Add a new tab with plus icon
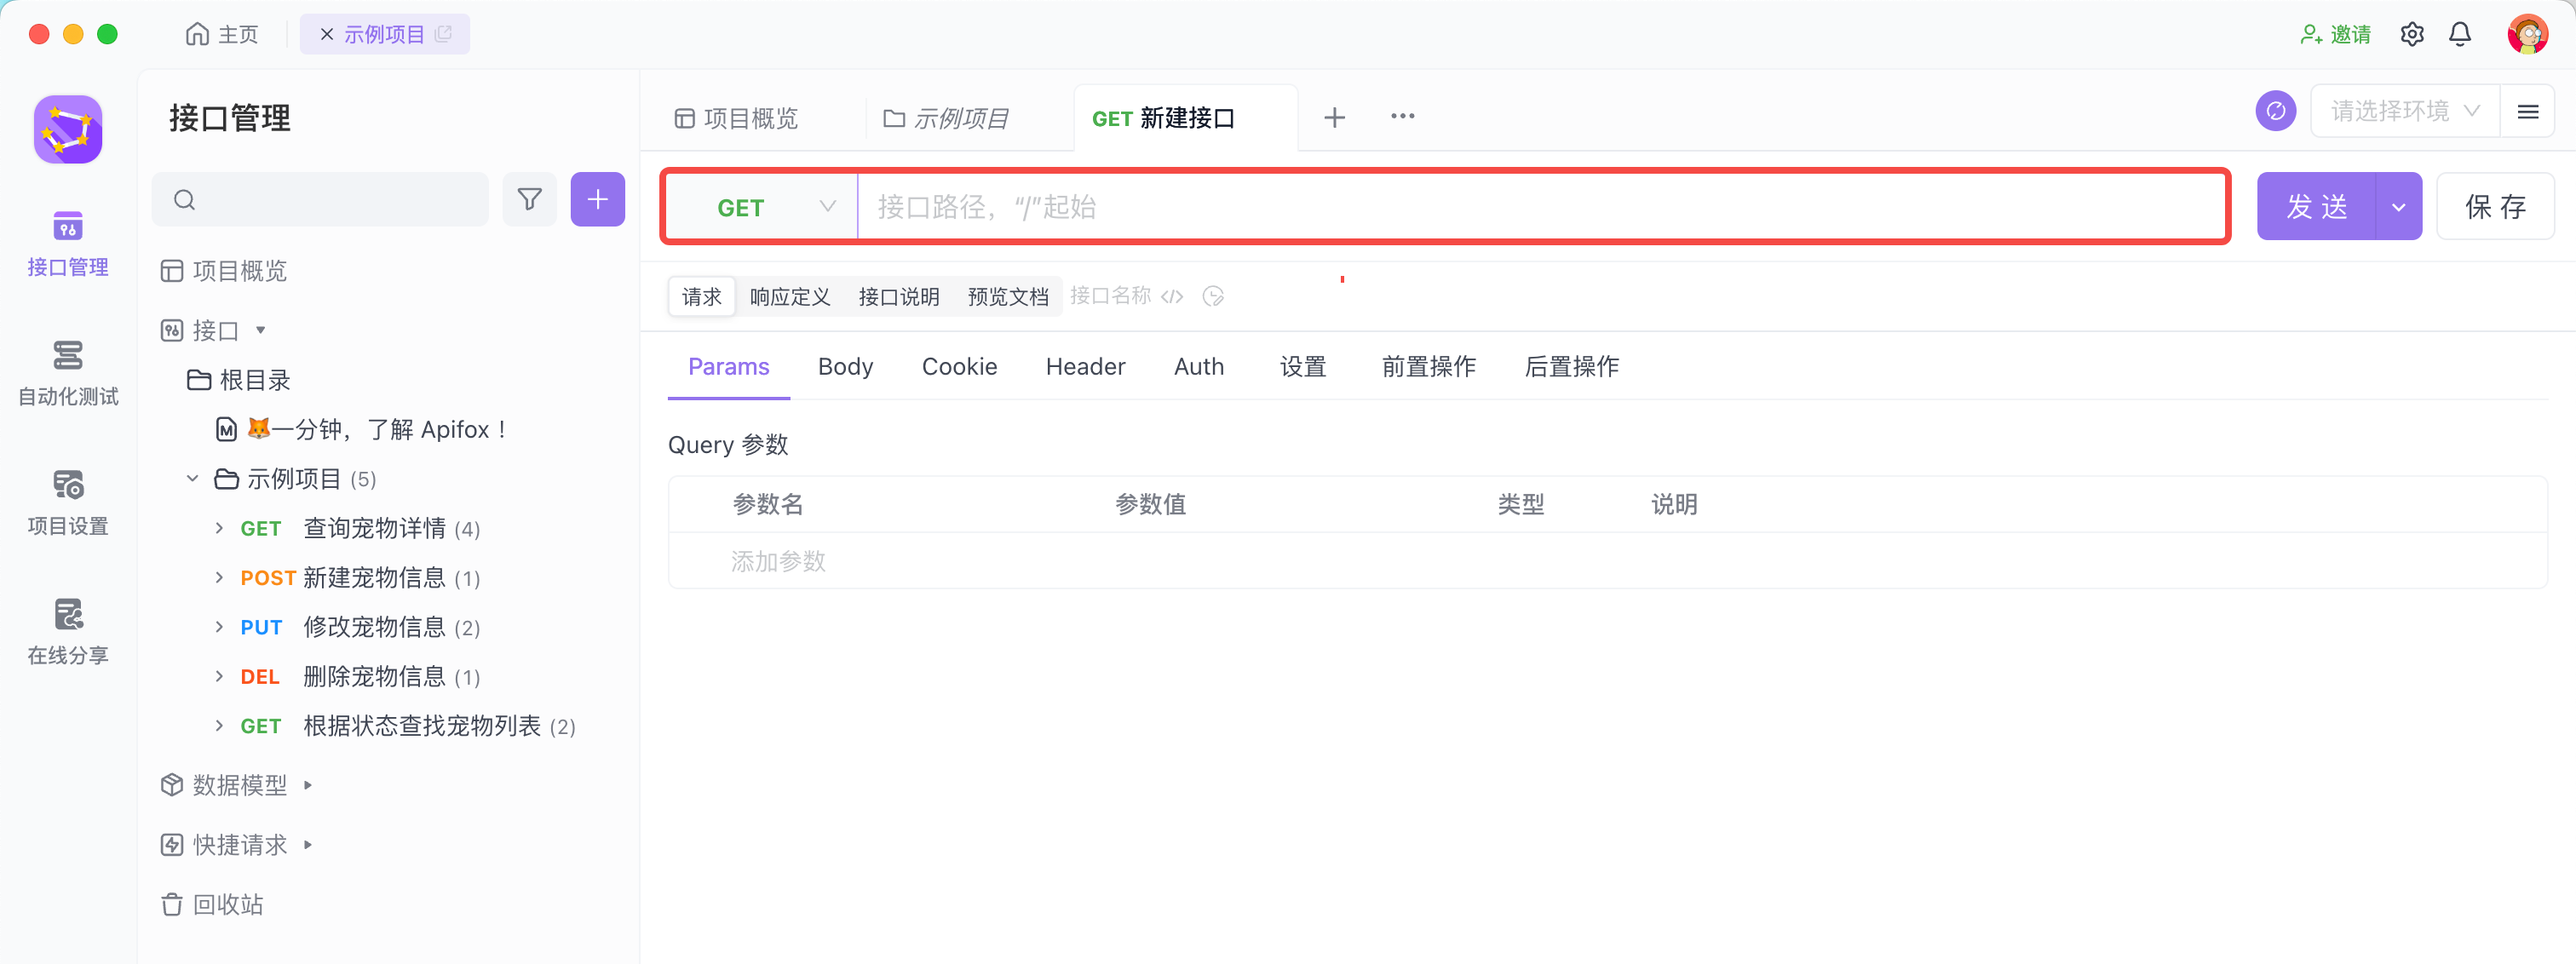 tap(1334, 117)
